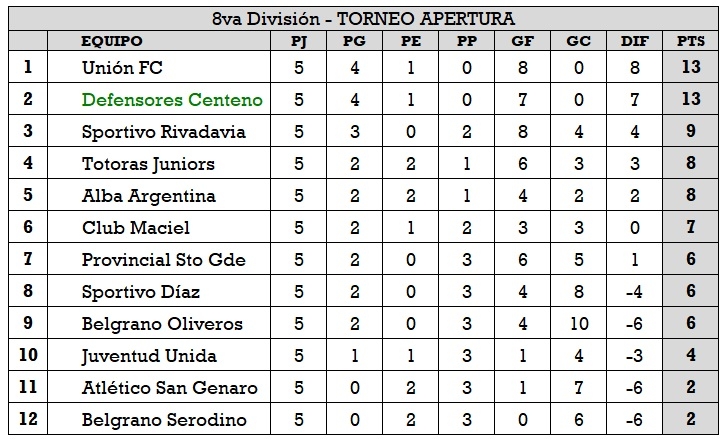Select the Sportivo Rivadavia team cell
Screen dimensions: 727x440
(161, 132)
